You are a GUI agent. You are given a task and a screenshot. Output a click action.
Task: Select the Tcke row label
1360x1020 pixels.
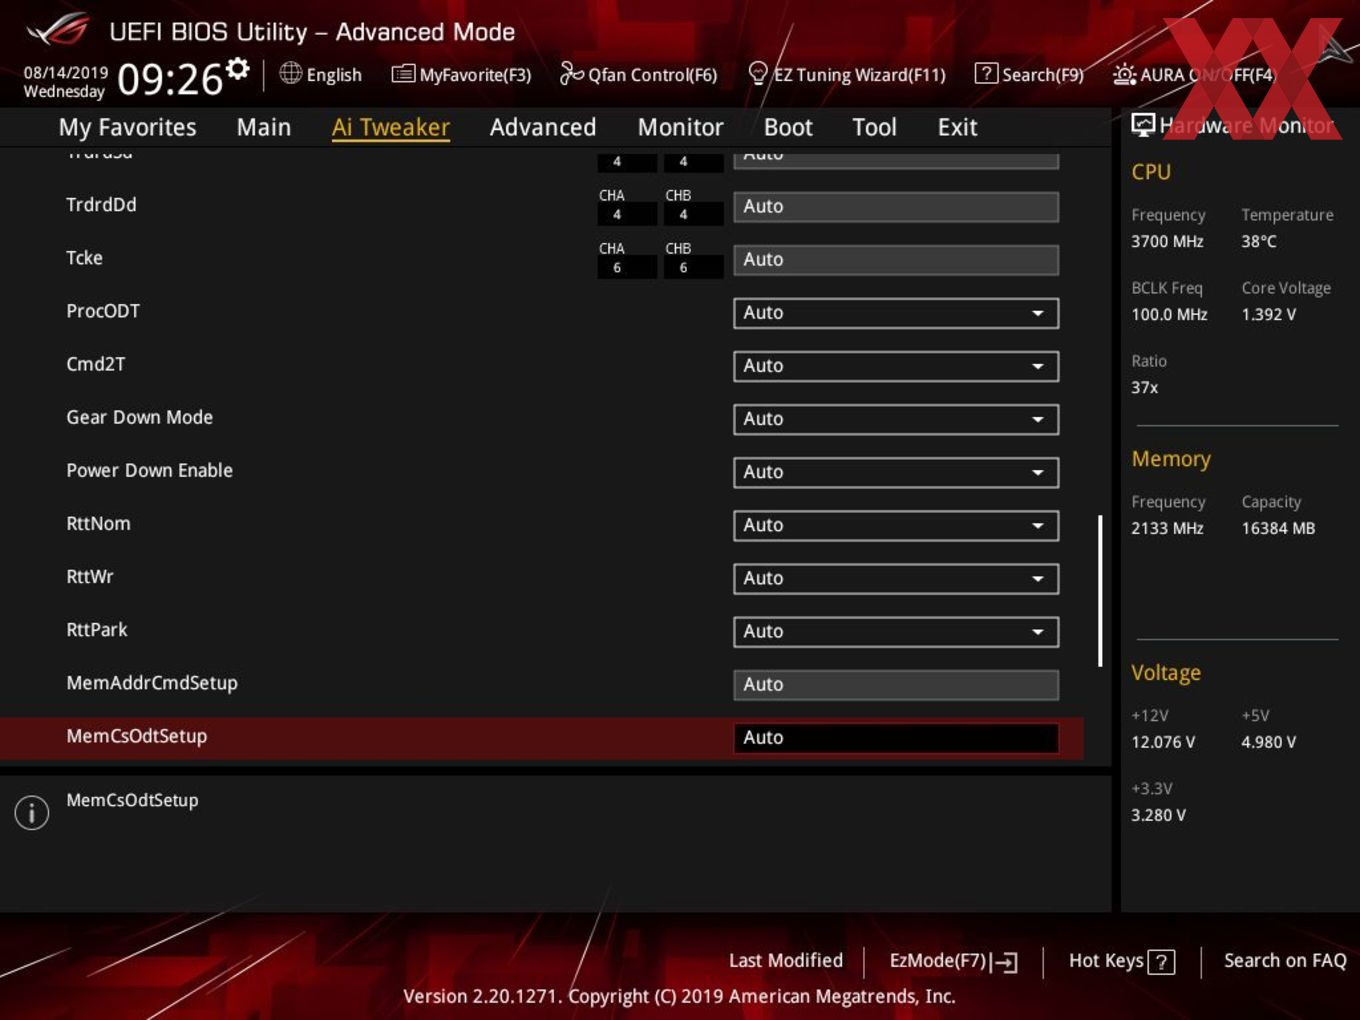click(x=84, y=258)
